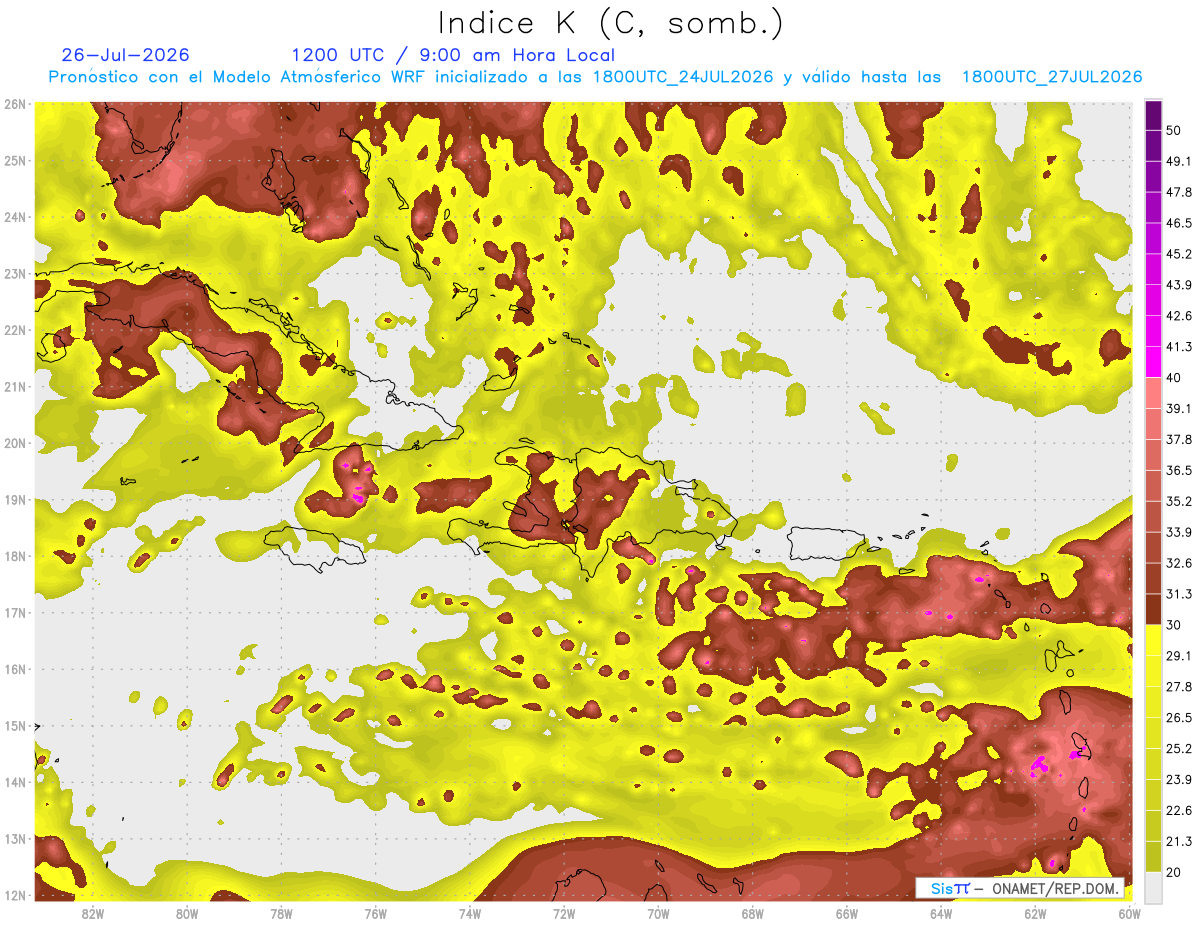
Task: Click the '74W' longitude label
Action: coord(470,914)
